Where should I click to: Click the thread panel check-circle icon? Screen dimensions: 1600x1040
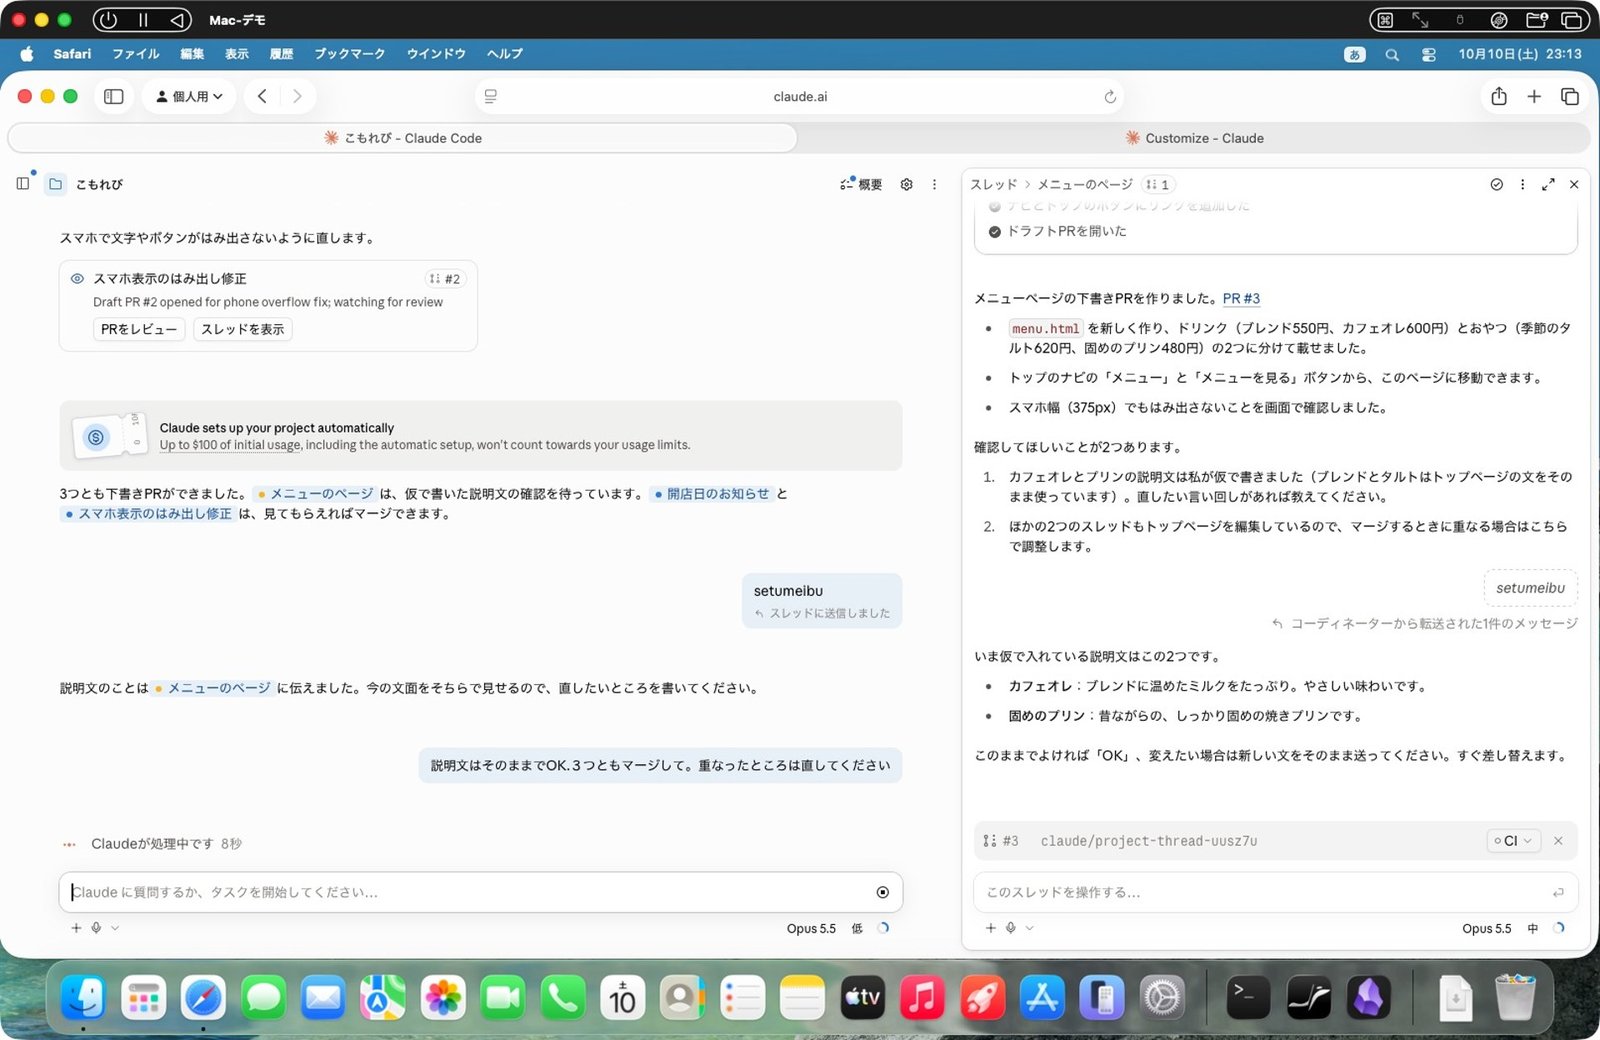1496,184
